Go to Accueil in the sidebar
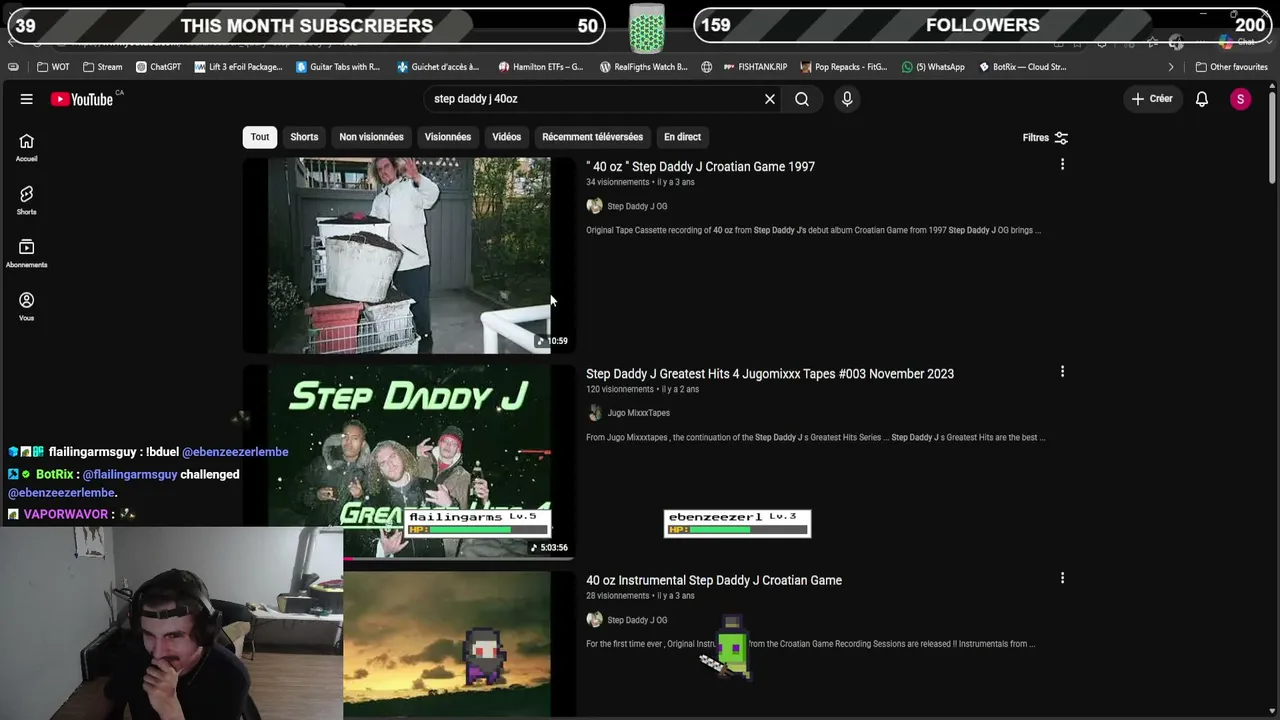This screenshot has height=720, width=1280. [x=27, y=147]
